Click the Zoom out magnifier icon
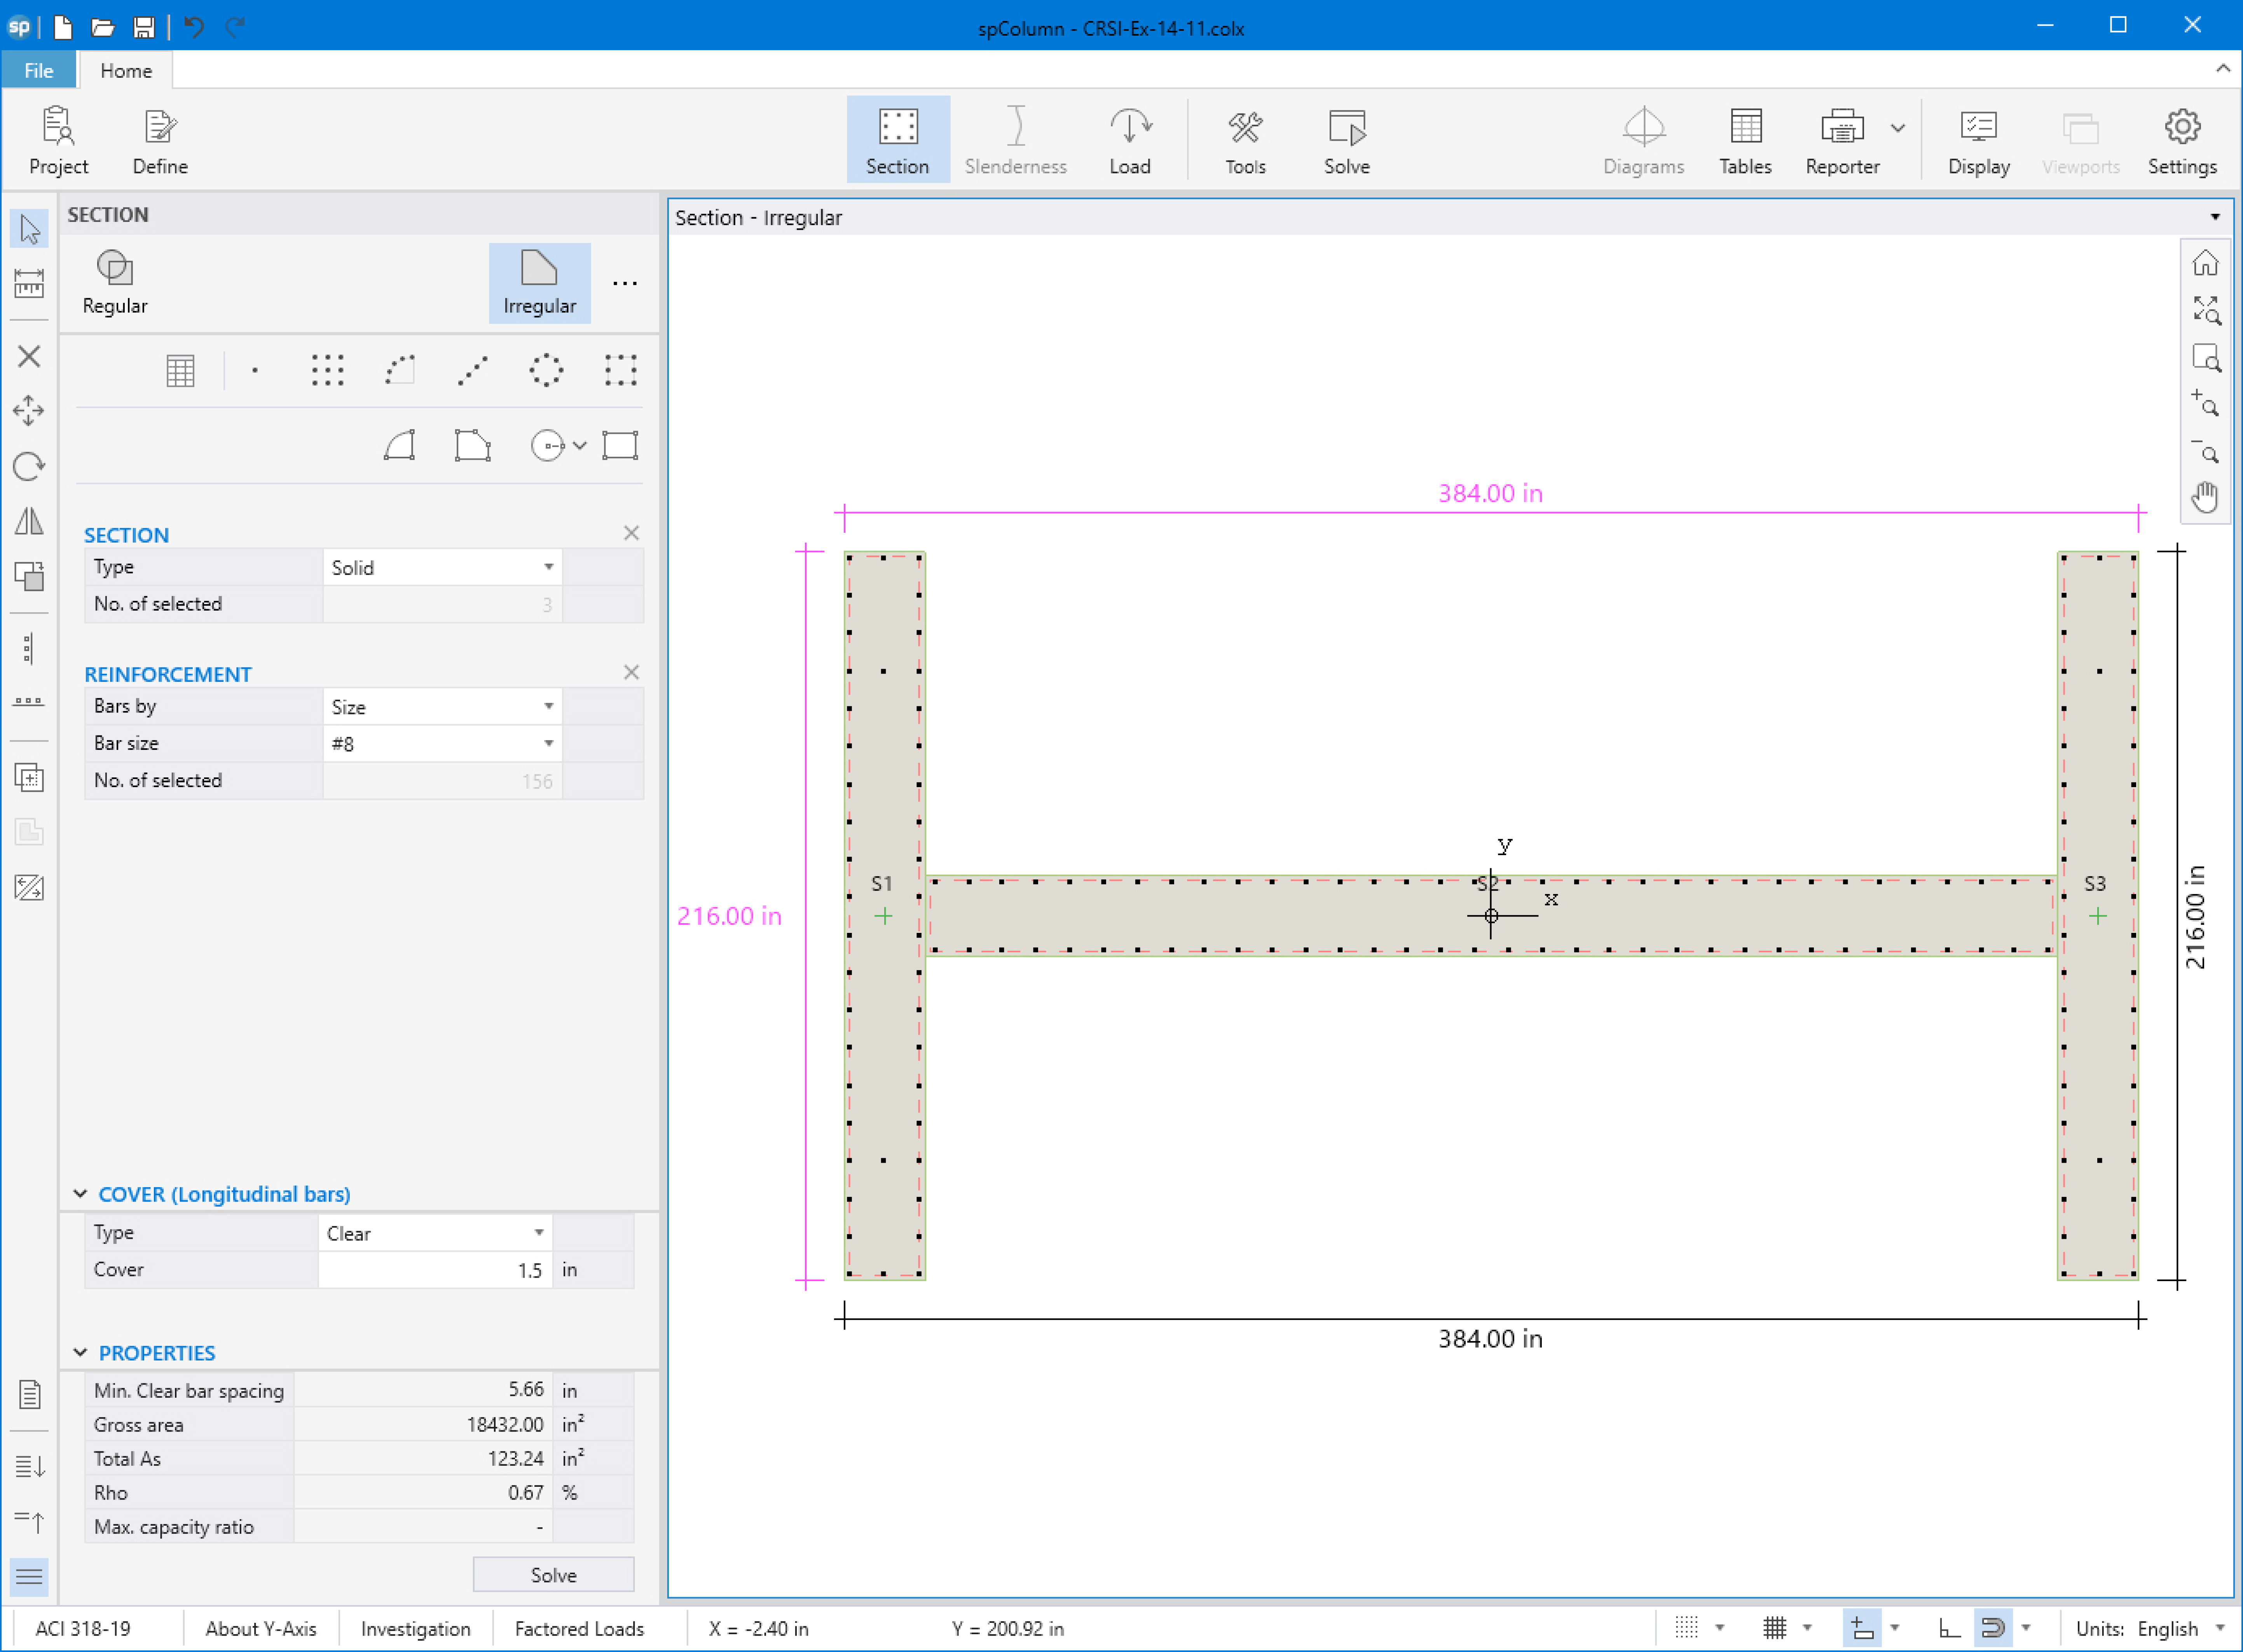This screenshot has height=1652, width=2243. click(x=2205, y=450)
